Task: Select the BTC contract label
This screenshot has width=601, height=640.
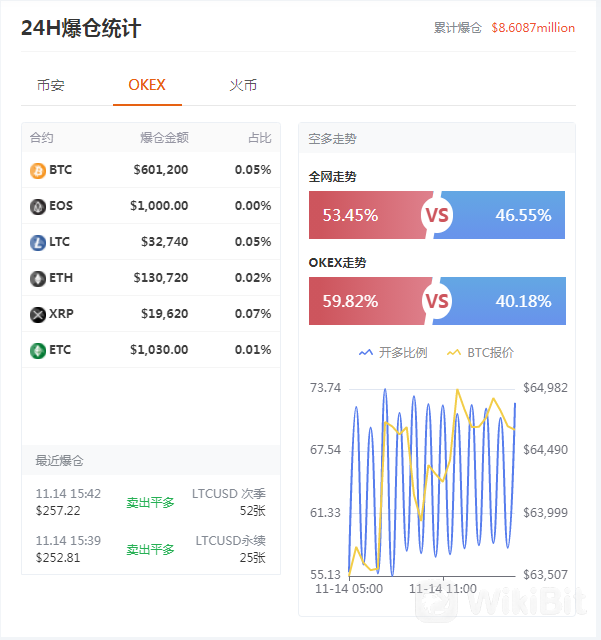Action: [x=60, y=170]
